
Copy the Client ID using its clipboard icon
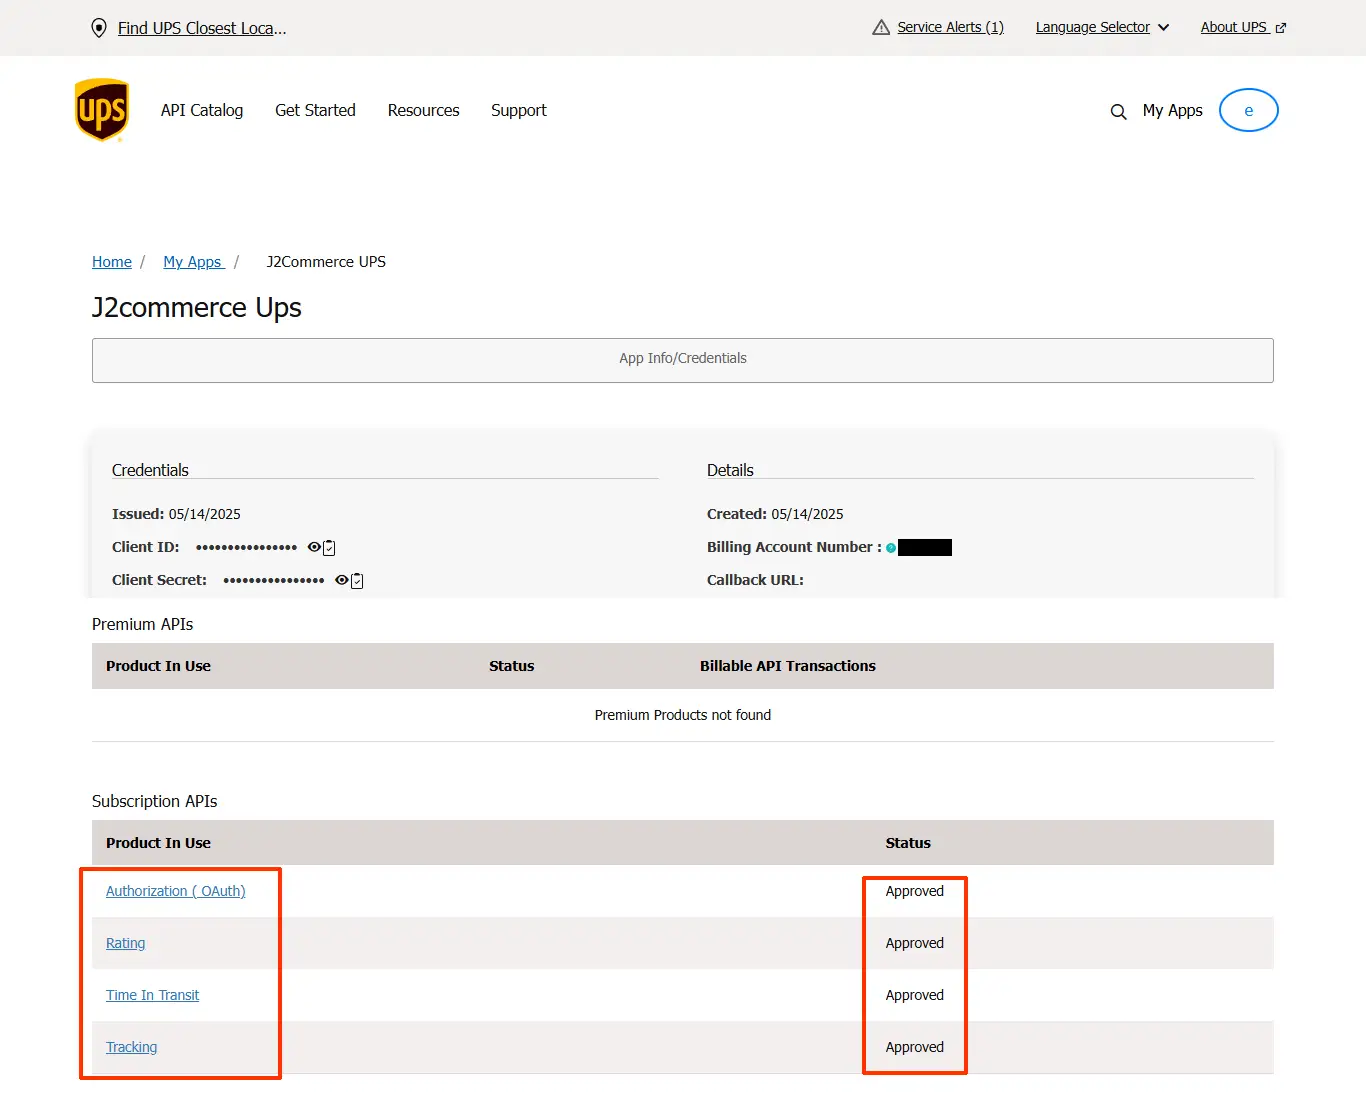coord(329,548)
